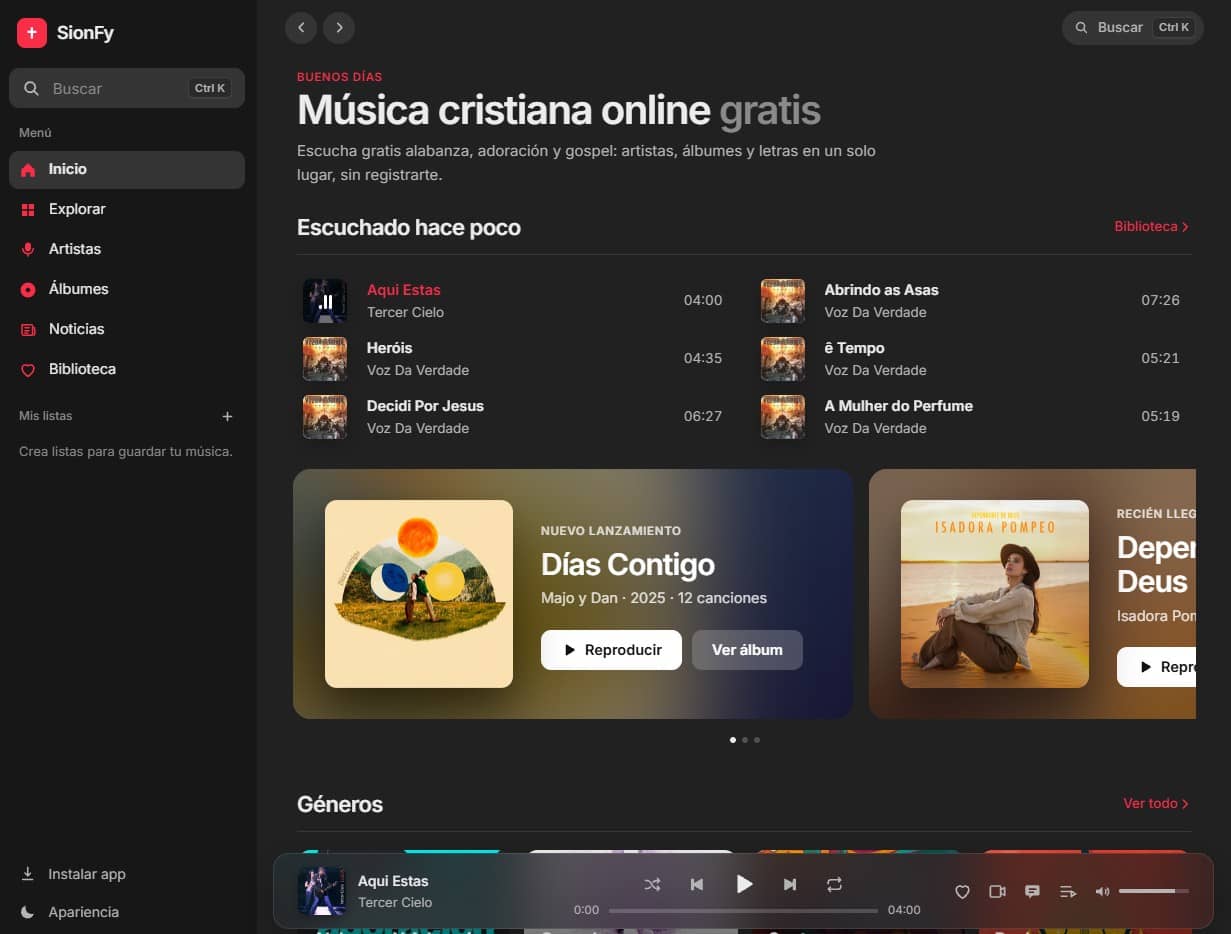
Task: Open Noticias in the sidebar menu
Action: pos(127,330)
